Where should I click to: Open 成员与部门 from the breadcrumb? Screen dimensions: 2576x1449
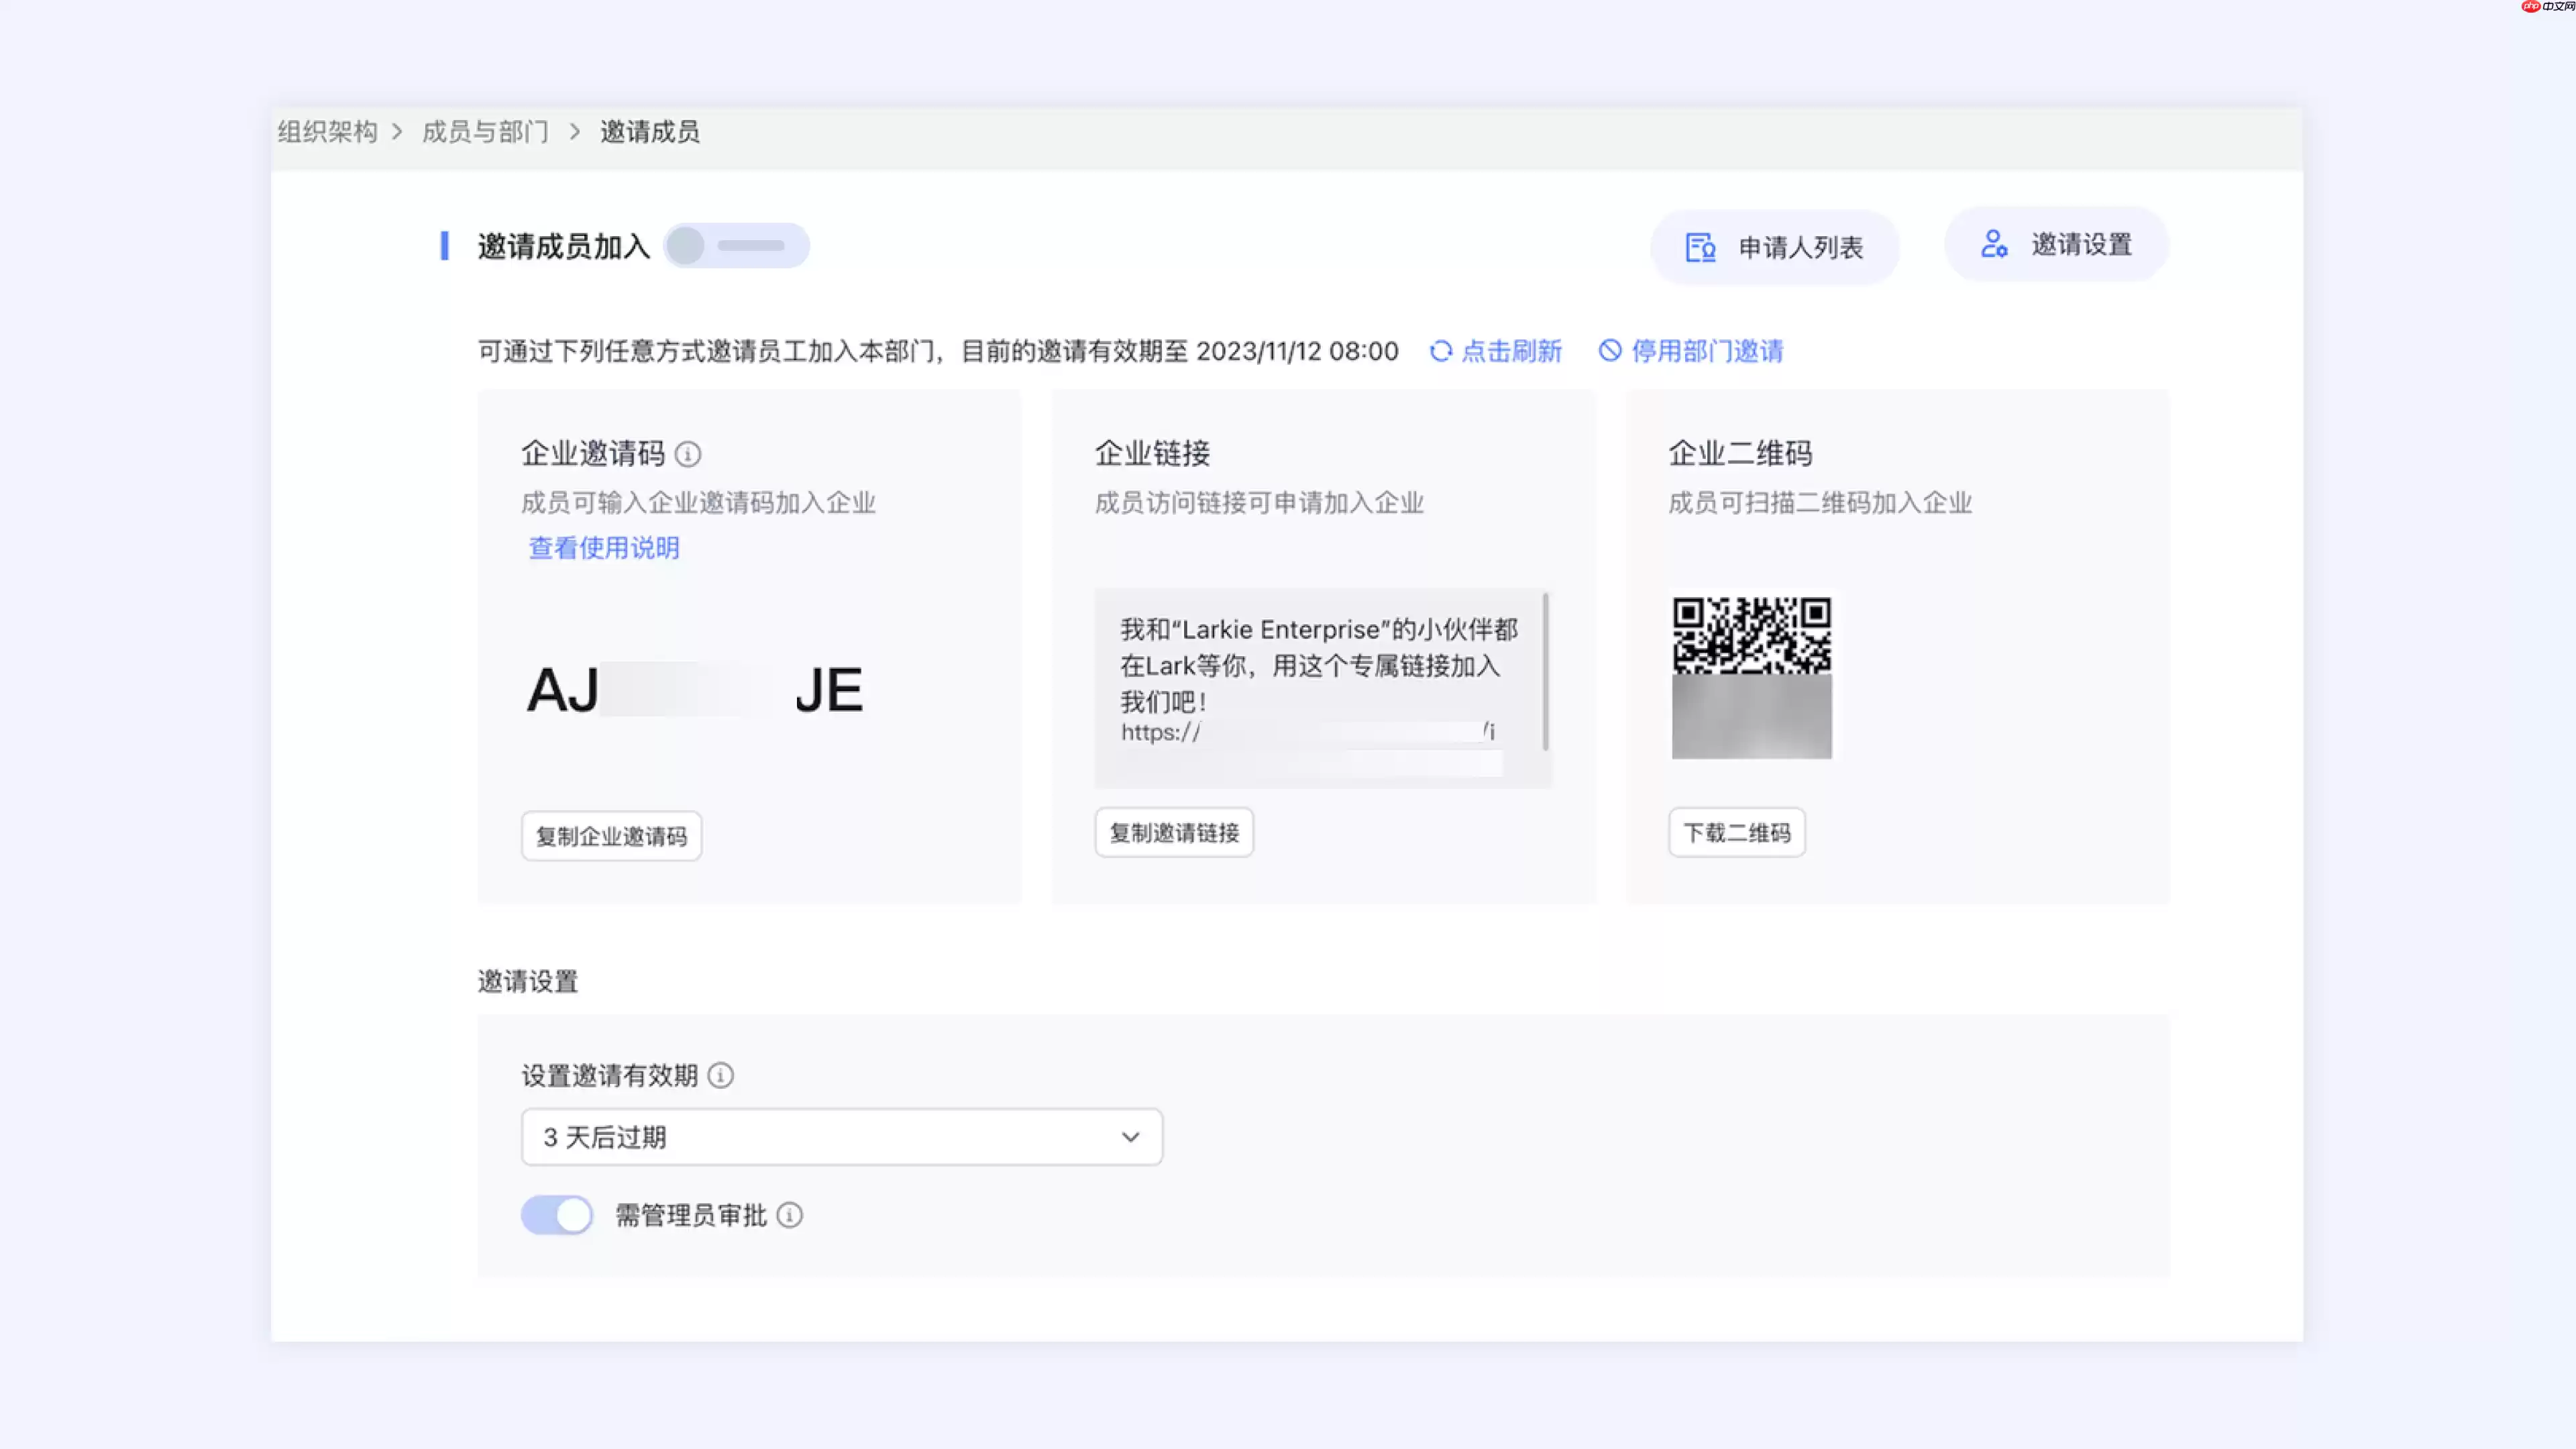[484, 131]
